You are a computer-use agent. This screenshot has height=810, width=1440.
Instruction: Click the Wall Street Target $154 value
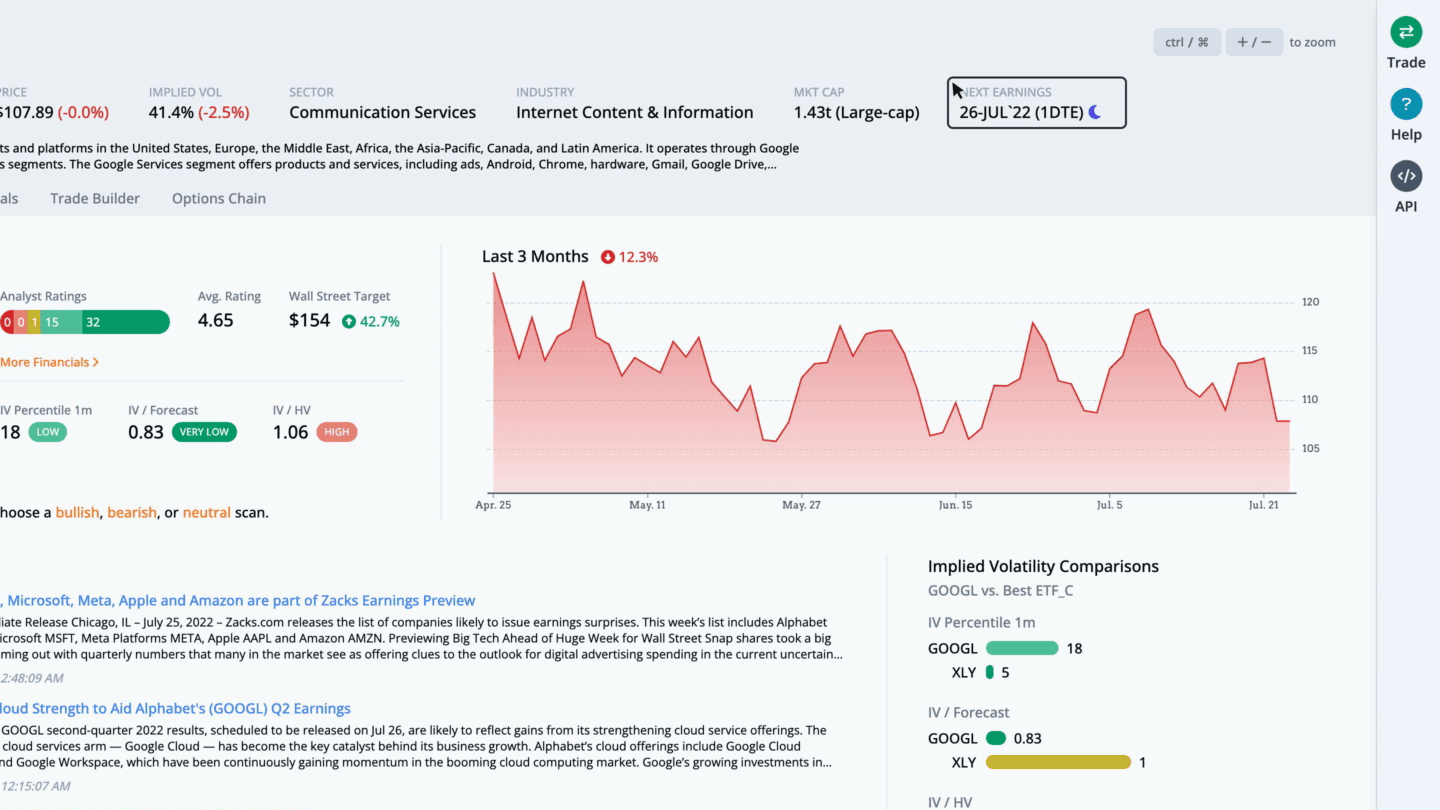pos(309,321)
